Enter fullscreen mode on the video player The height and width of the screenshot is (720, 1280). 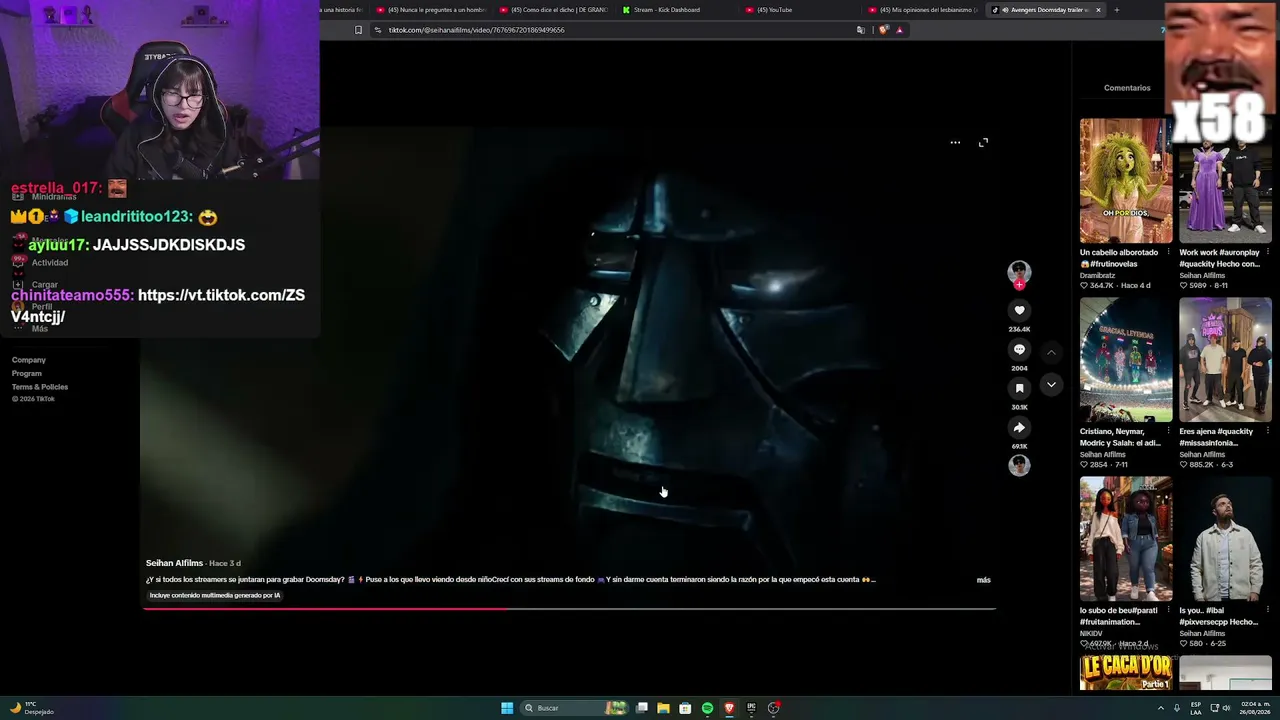pyautogui.click(x=983, y=143)
